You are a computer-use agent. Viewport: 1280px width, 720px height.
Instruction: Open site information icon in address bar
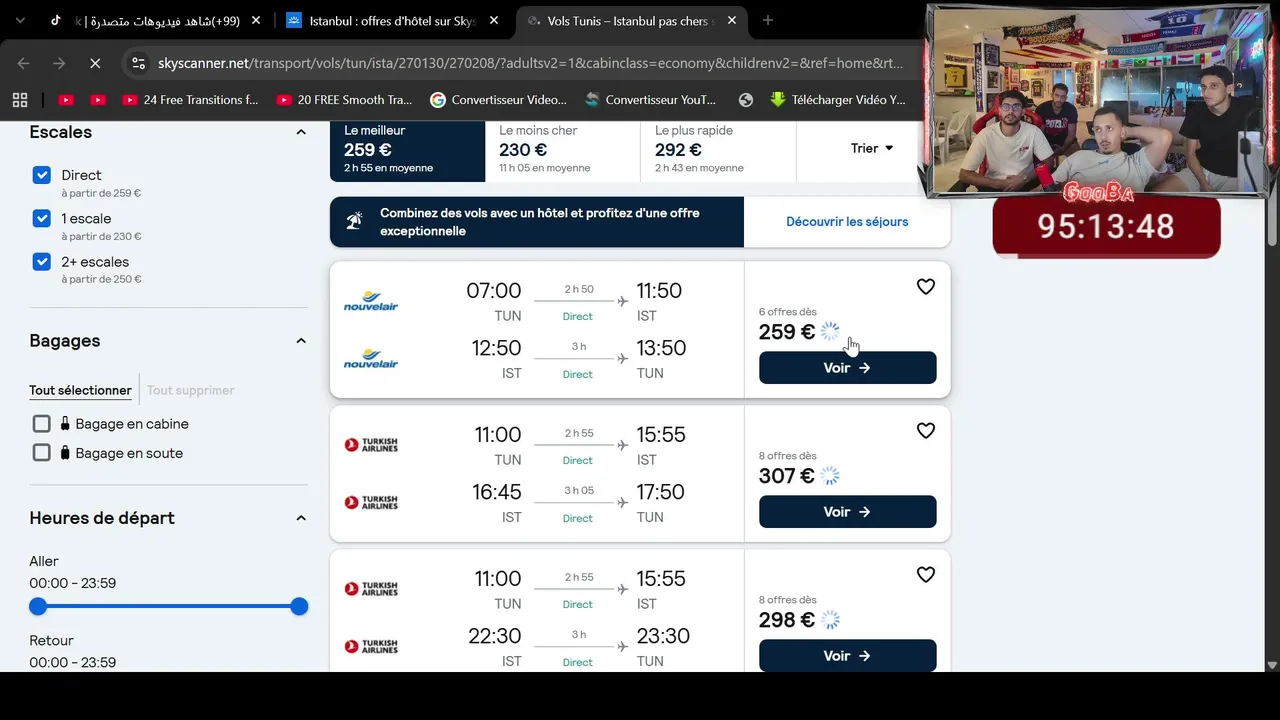(138, 63)
